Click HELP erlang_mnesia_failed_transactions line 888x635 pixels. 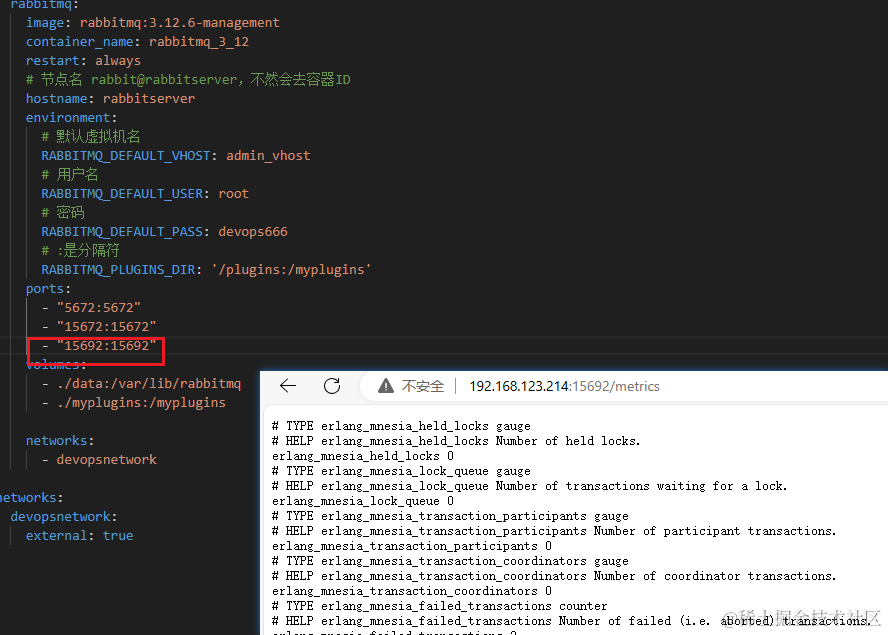[x=571, y=621]
